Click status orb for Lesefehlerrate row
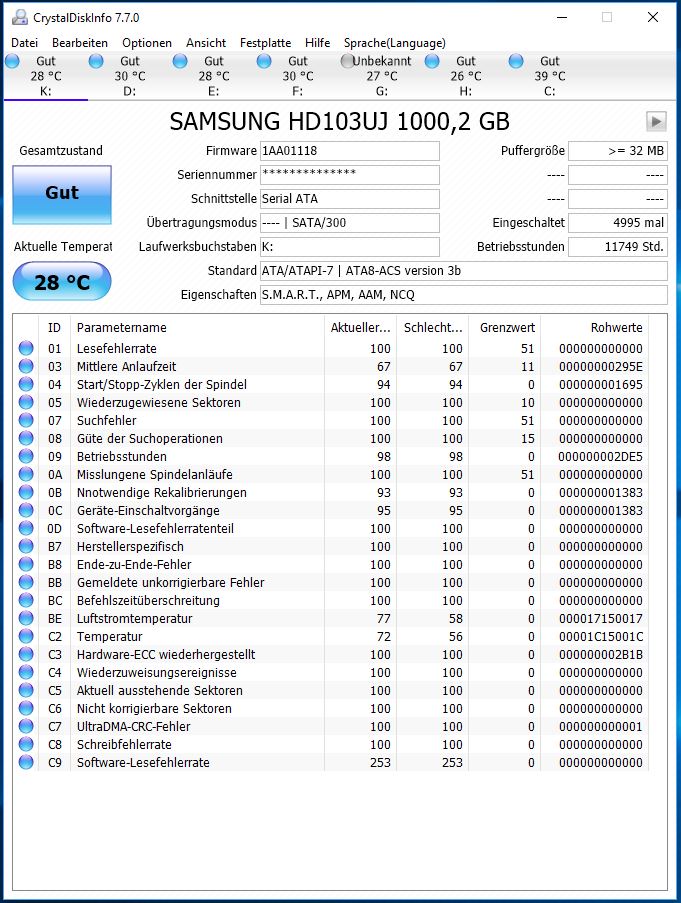 (x=26, y=348)
